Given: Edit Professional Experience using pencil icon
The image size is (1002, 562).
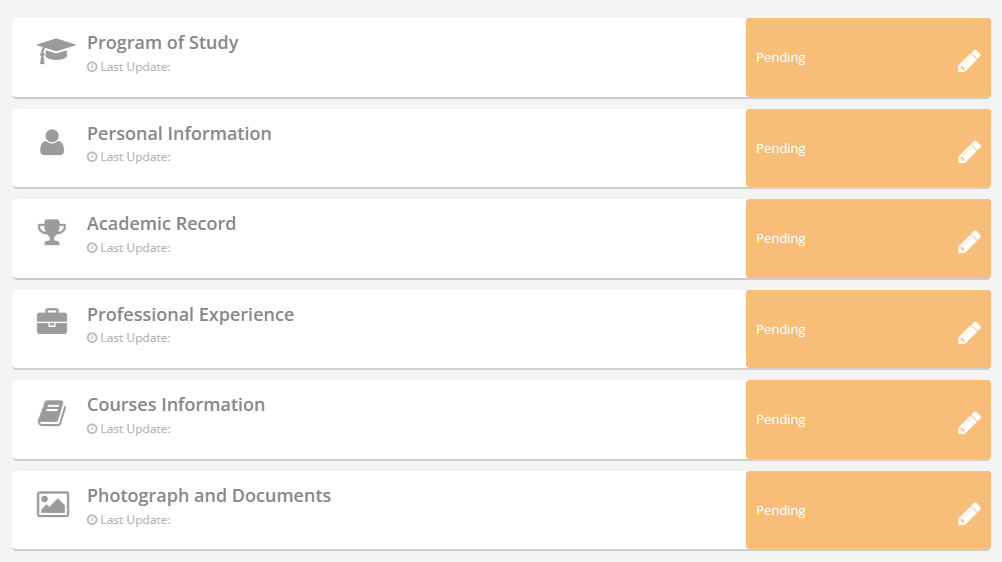Looking at the screenshot, I should [x=969, y=333].
